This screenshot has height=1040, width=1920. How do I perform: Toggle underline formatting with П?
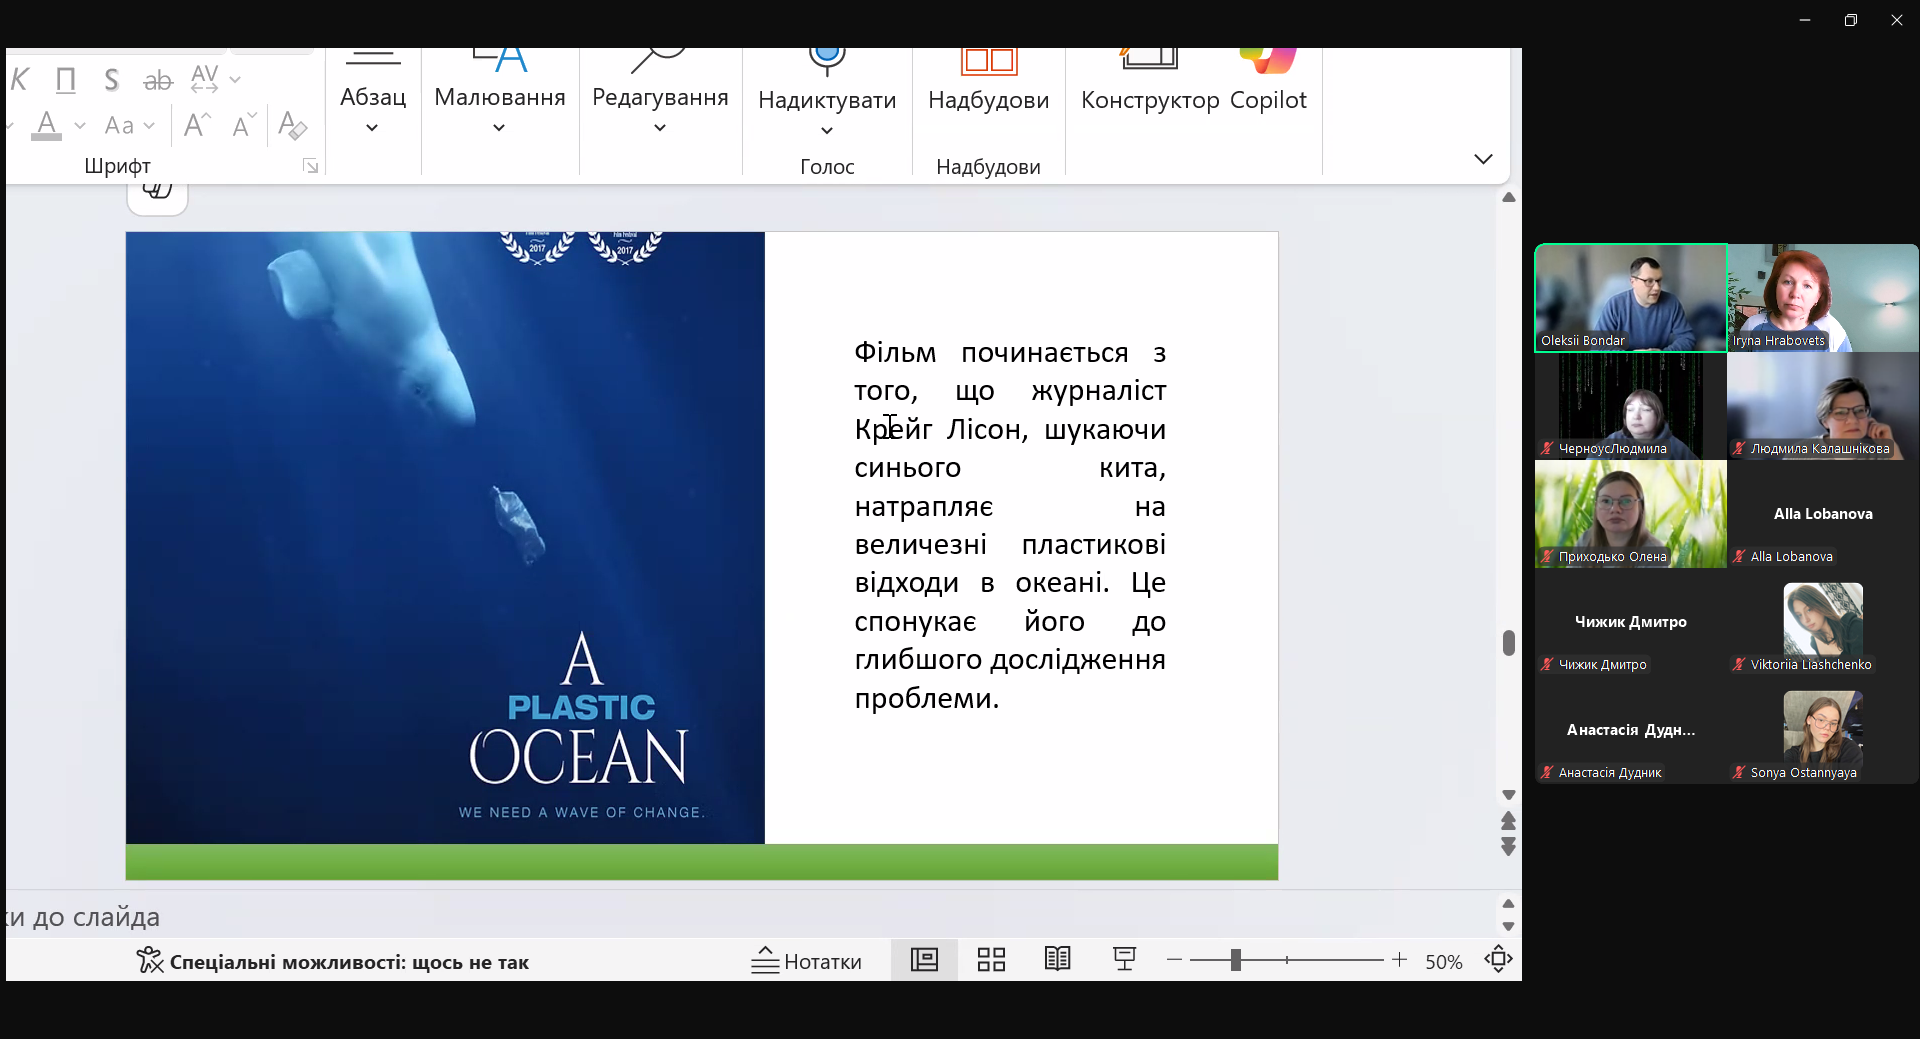pyautogui.click(x=65, y=80)
